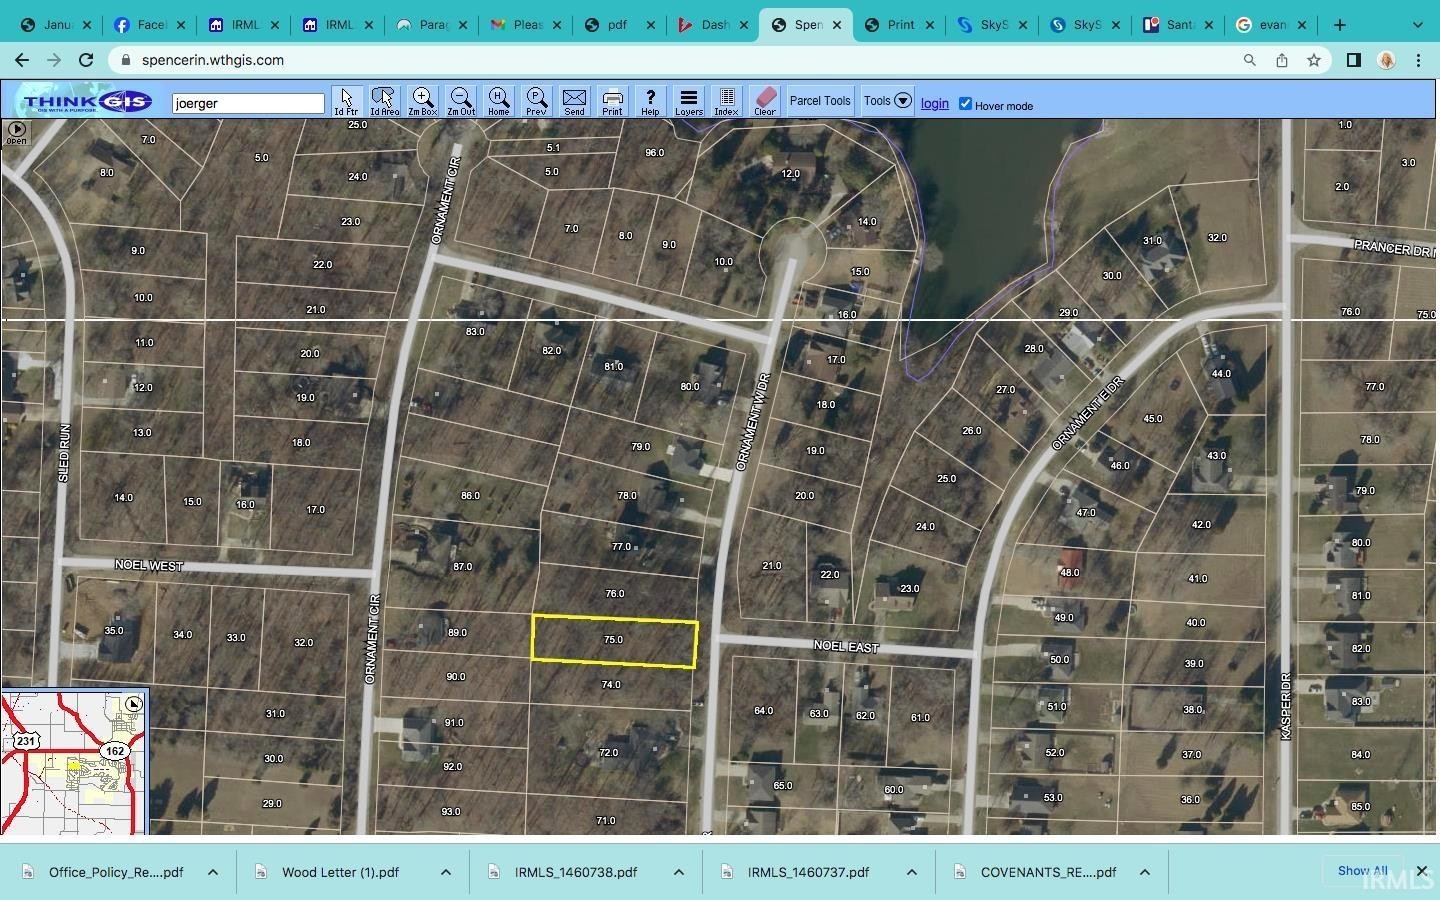Screen dimensions: 1440x900
Task: Open Parcel Tools menu
Action: (x=820, y=101)
